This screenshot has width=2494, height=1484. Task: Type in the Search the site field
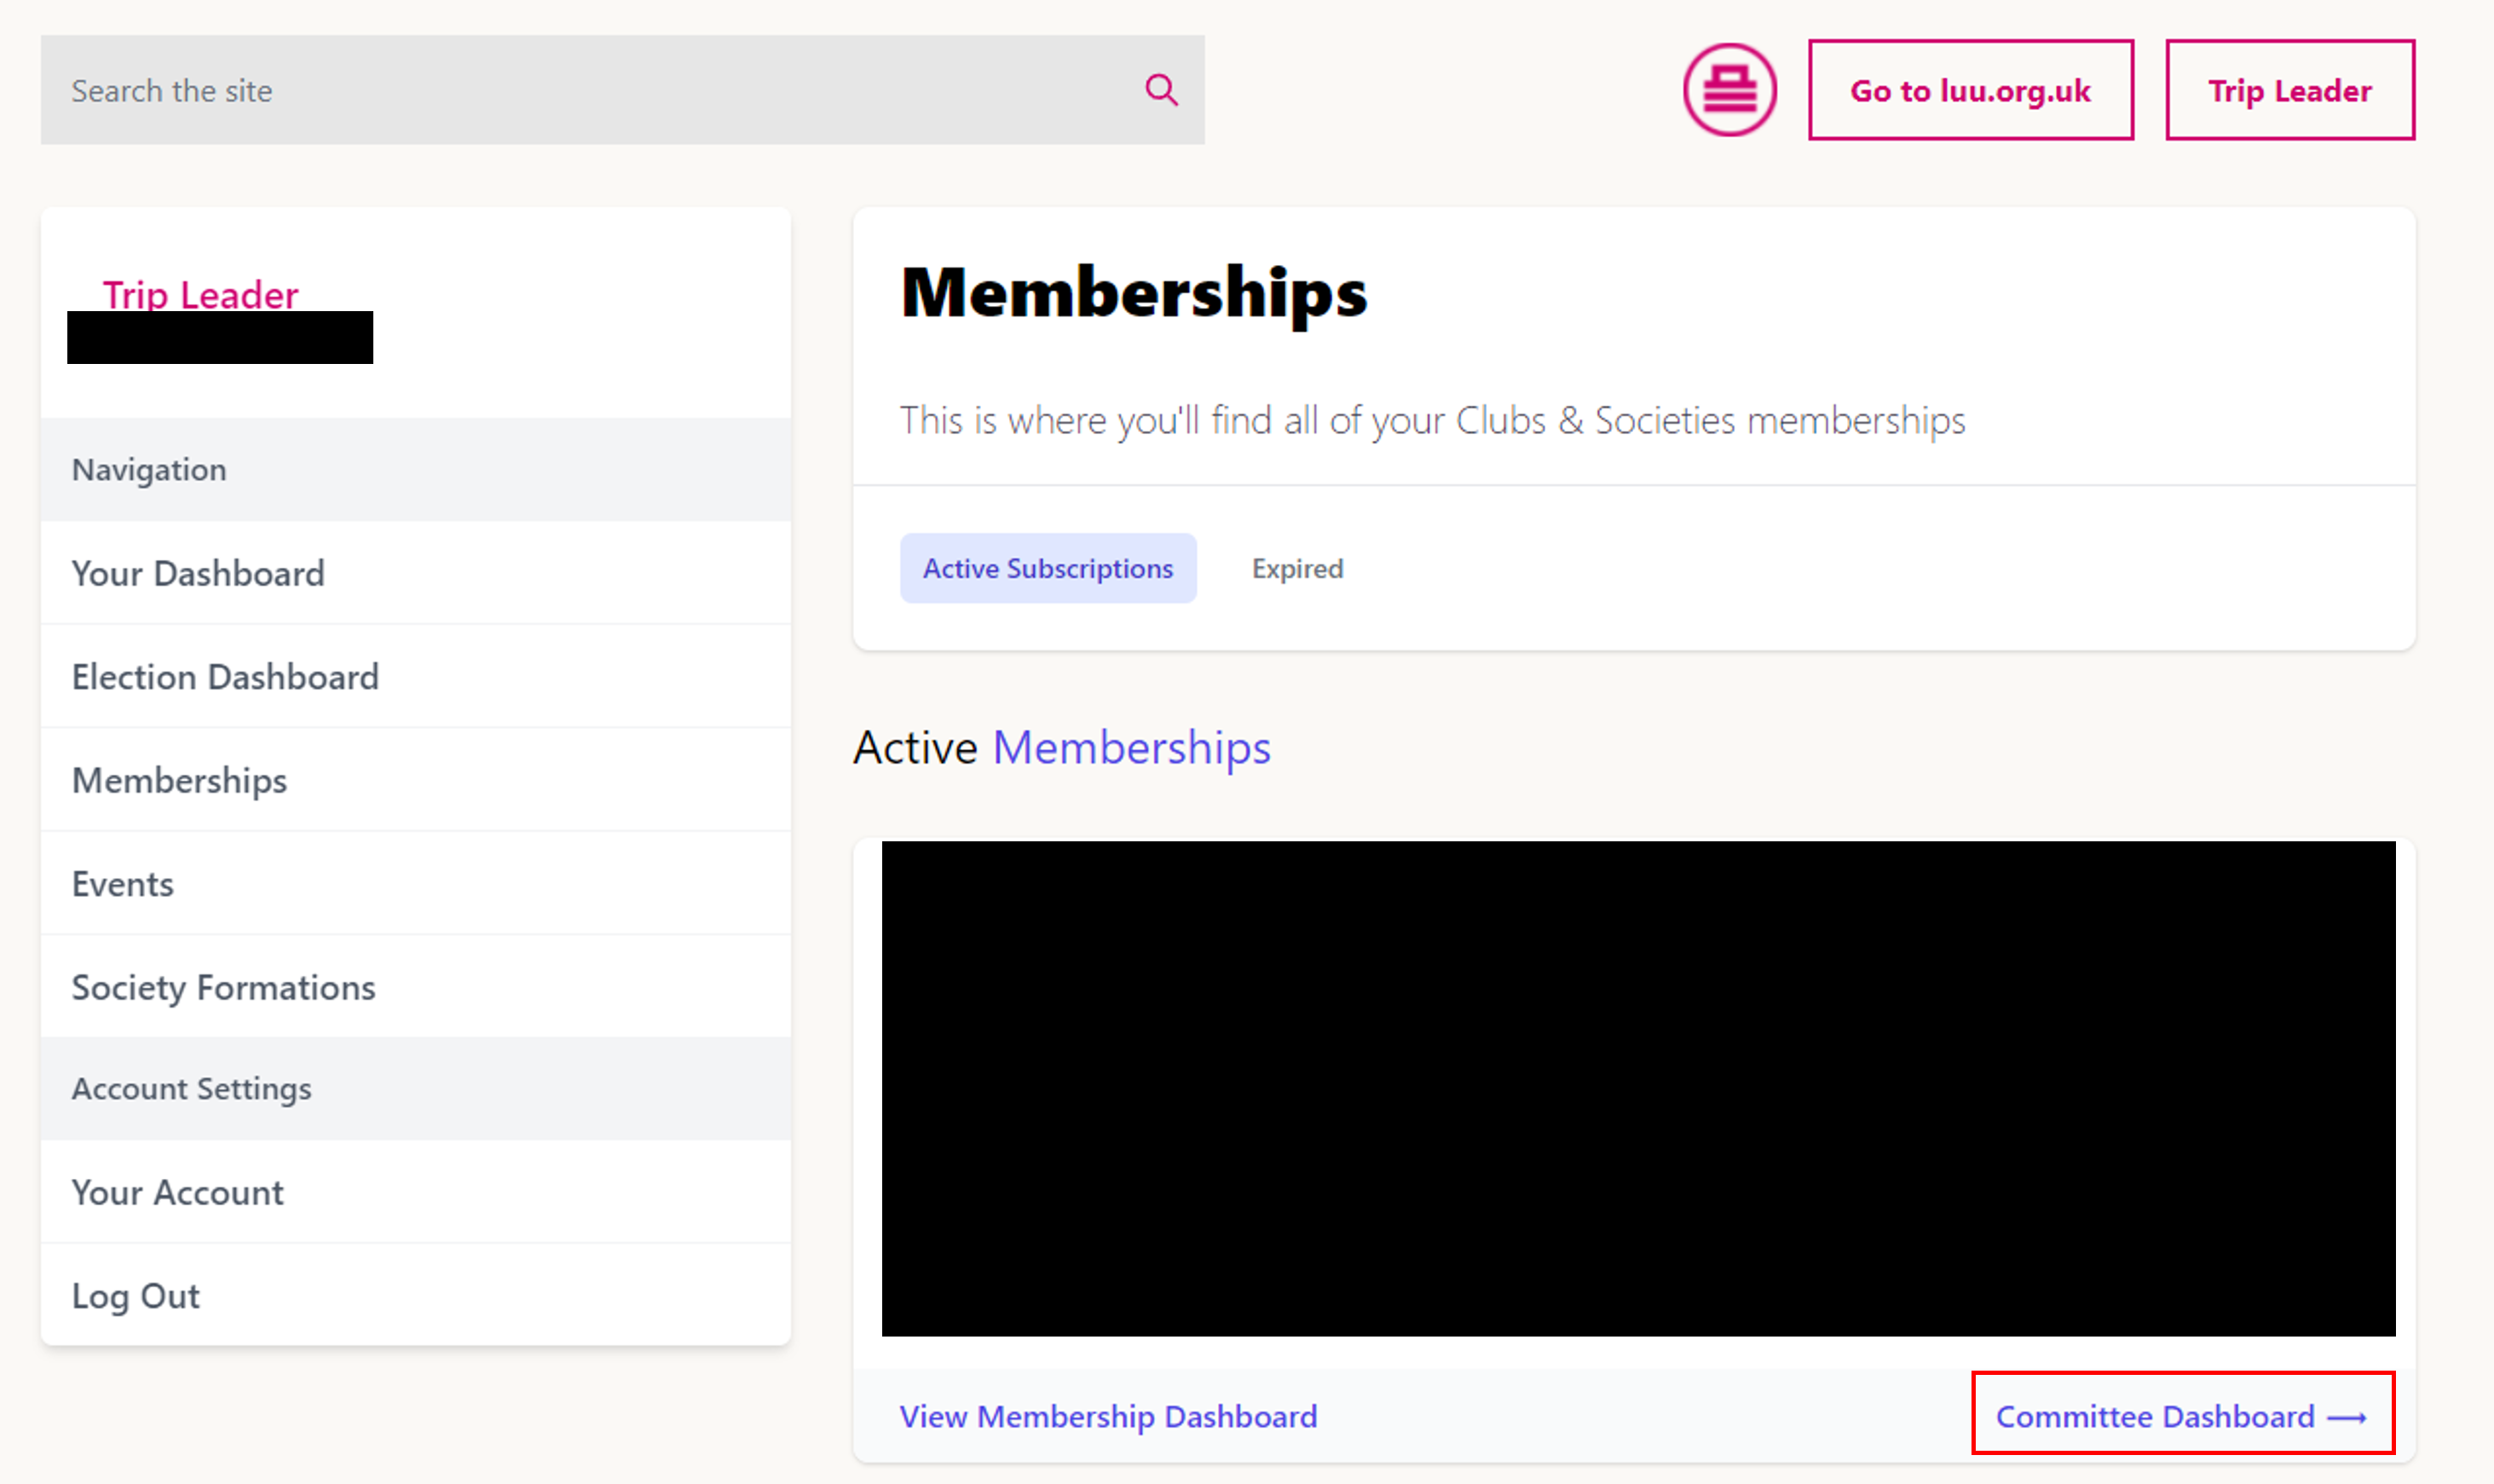pyautogui.click(x=600, y=90)
